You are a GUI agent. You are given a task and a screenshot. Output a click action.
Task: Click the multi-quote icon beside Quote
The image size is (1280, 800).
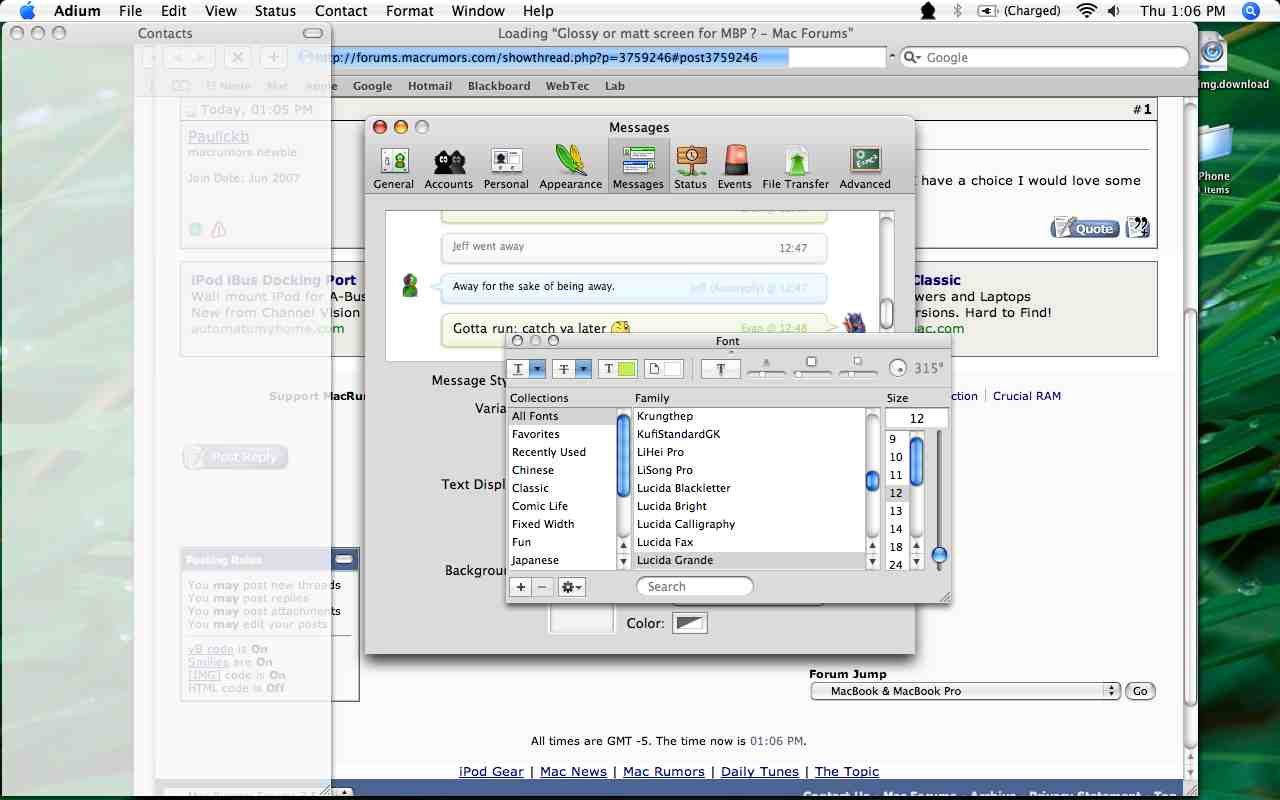[x=1138, y=228]
